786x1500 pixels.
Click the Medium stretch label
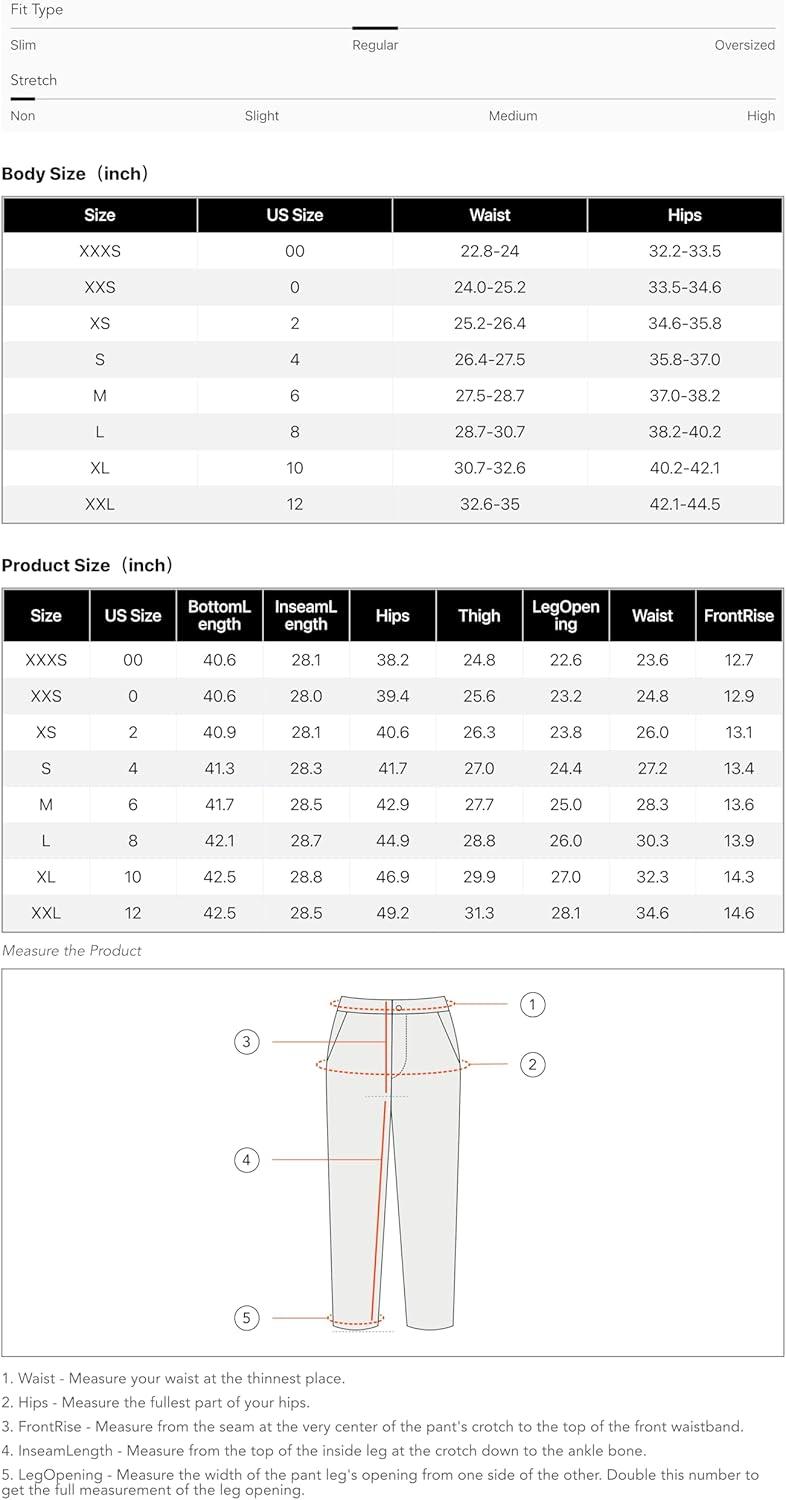click(x=513, y=116)
